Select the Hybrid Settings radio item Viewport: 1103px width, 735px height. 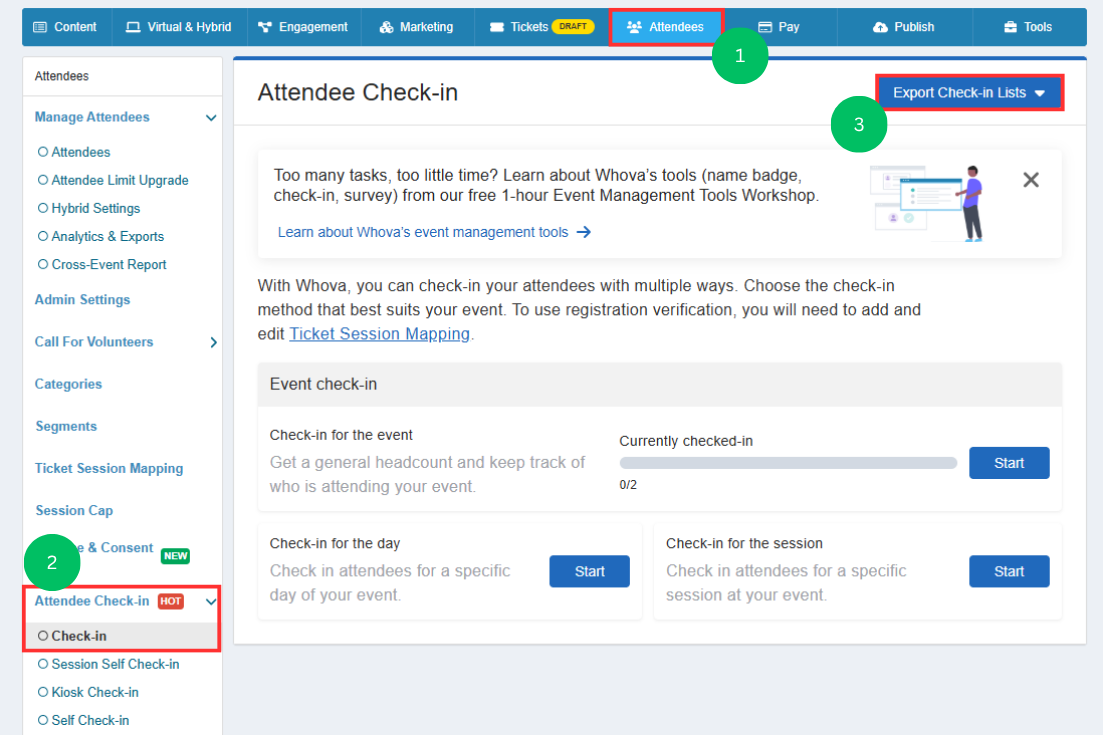click(x=89, y=208)
